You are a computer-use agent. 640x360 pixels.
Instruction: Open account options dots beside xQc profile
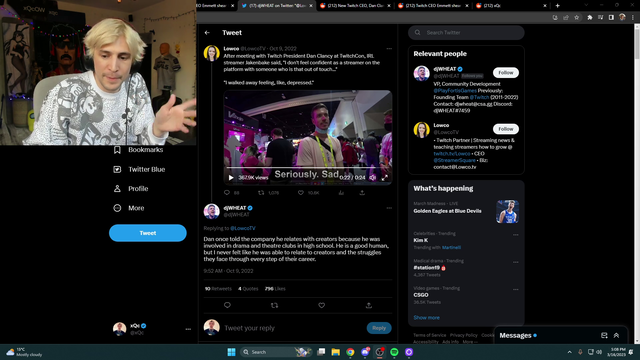point(188,329)
